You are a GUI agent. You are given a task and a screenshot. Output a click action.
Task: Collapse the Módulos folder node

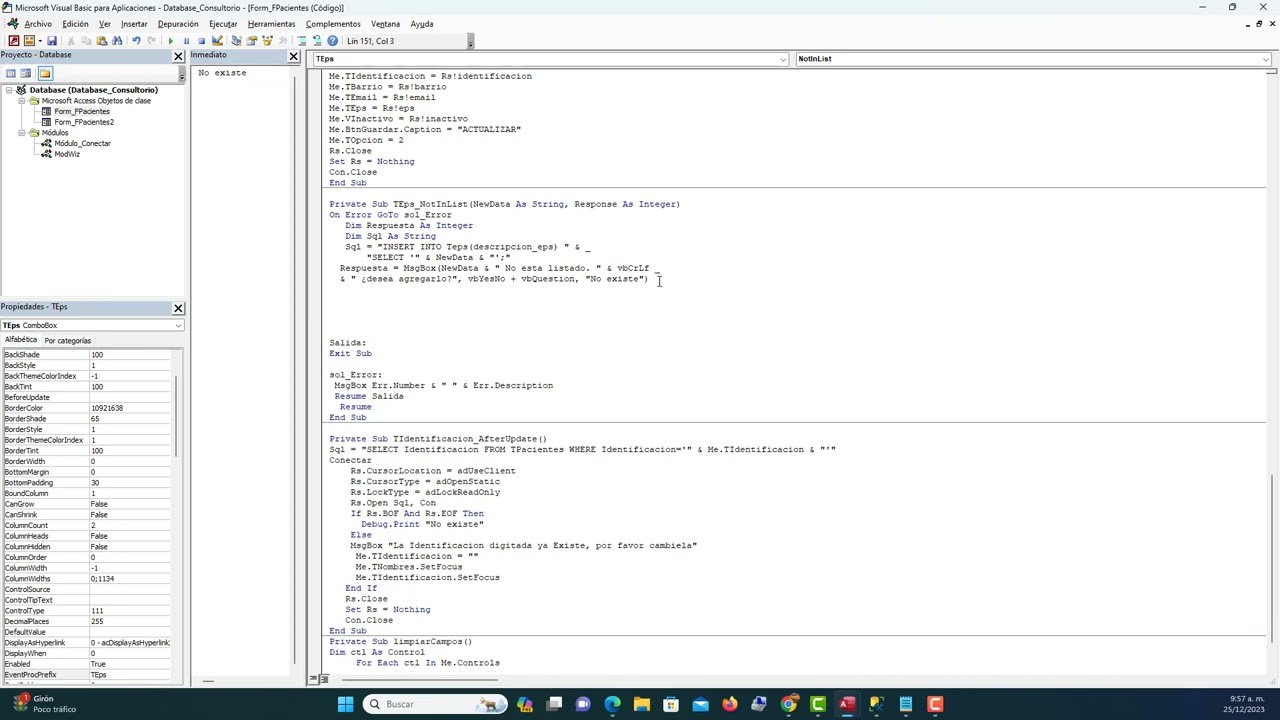tap(22, 133)
